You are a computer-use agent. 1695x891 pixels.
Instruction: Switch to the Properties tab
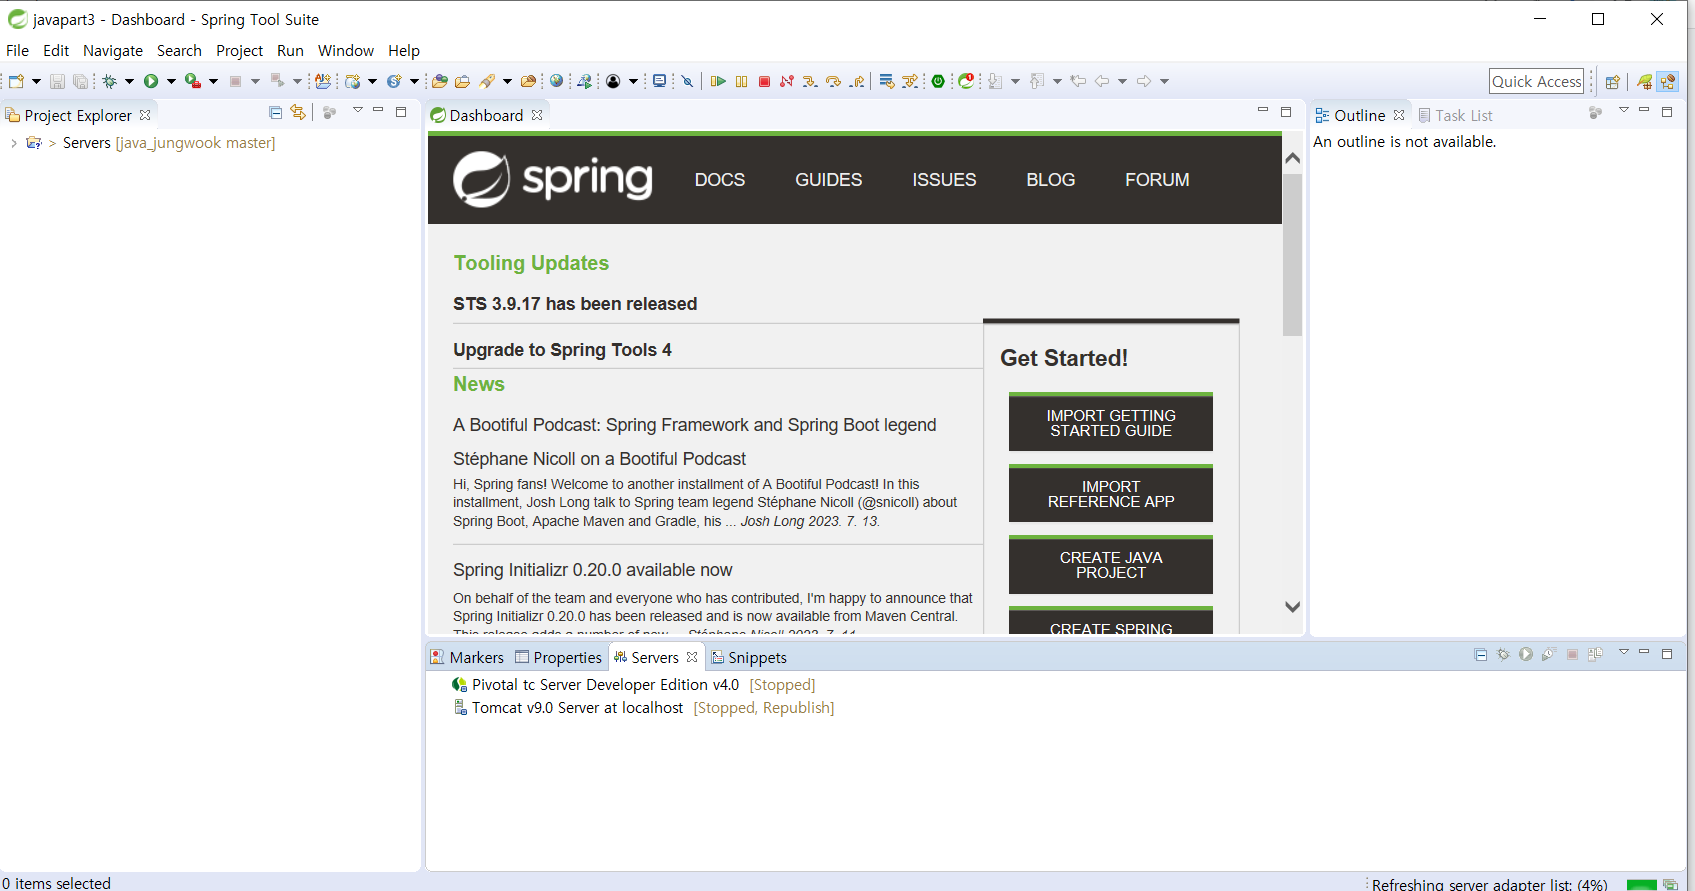(x=559, y=657)
